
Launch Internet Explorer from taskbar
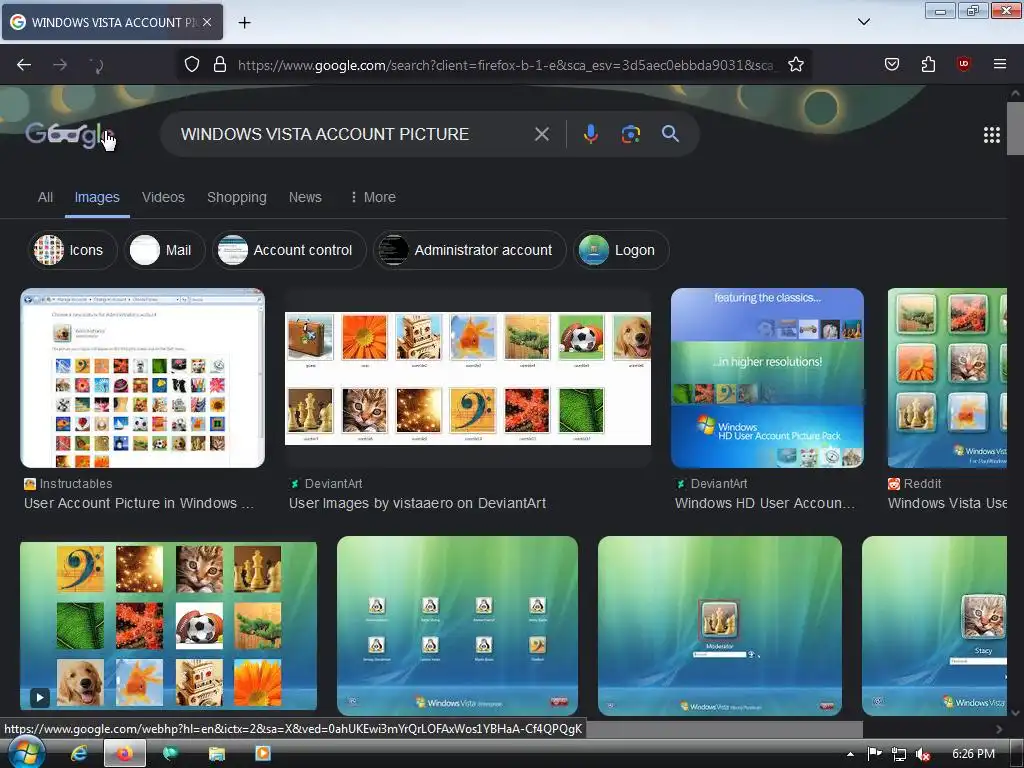[x=79, y=754]
